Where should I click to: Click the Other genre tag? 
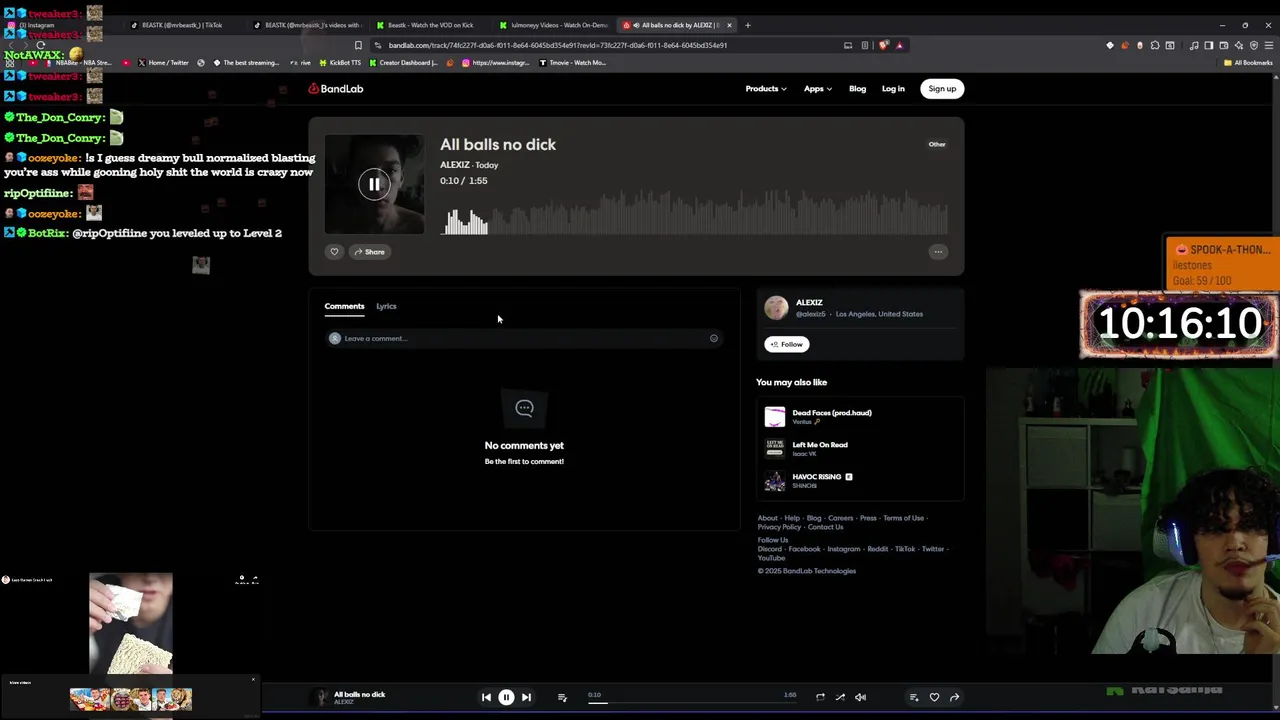(937, 144)
